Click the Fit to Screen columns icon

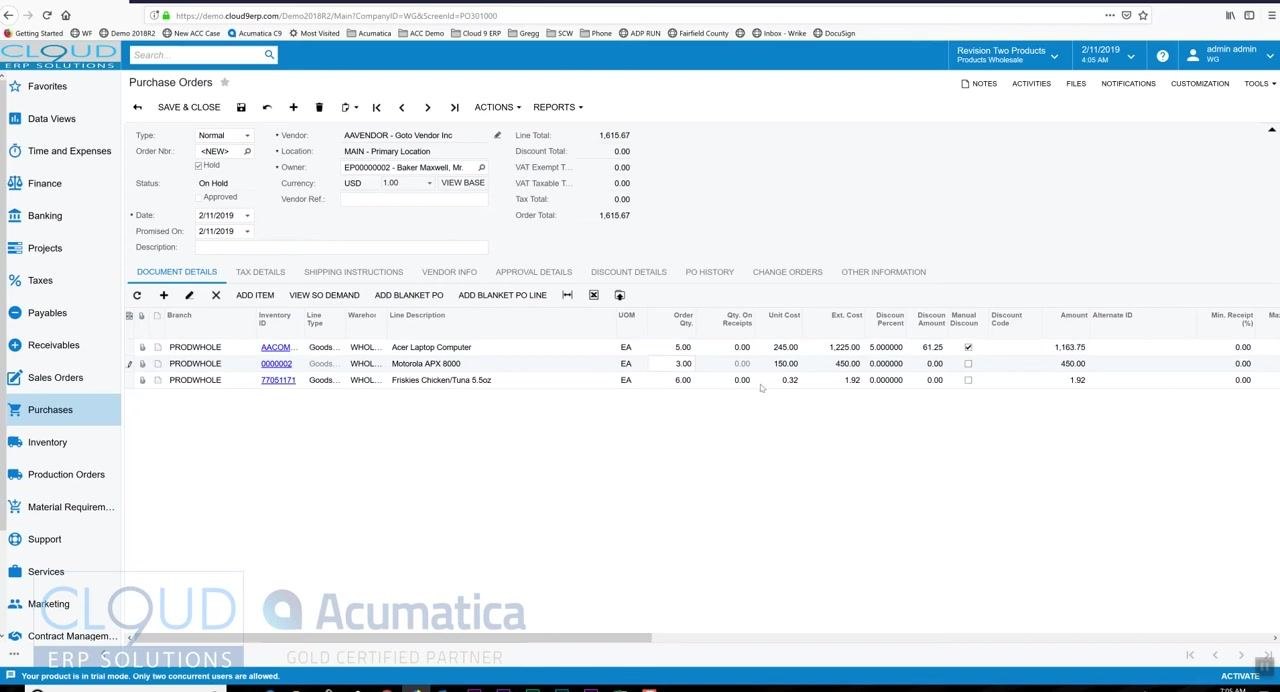[567, 295]
